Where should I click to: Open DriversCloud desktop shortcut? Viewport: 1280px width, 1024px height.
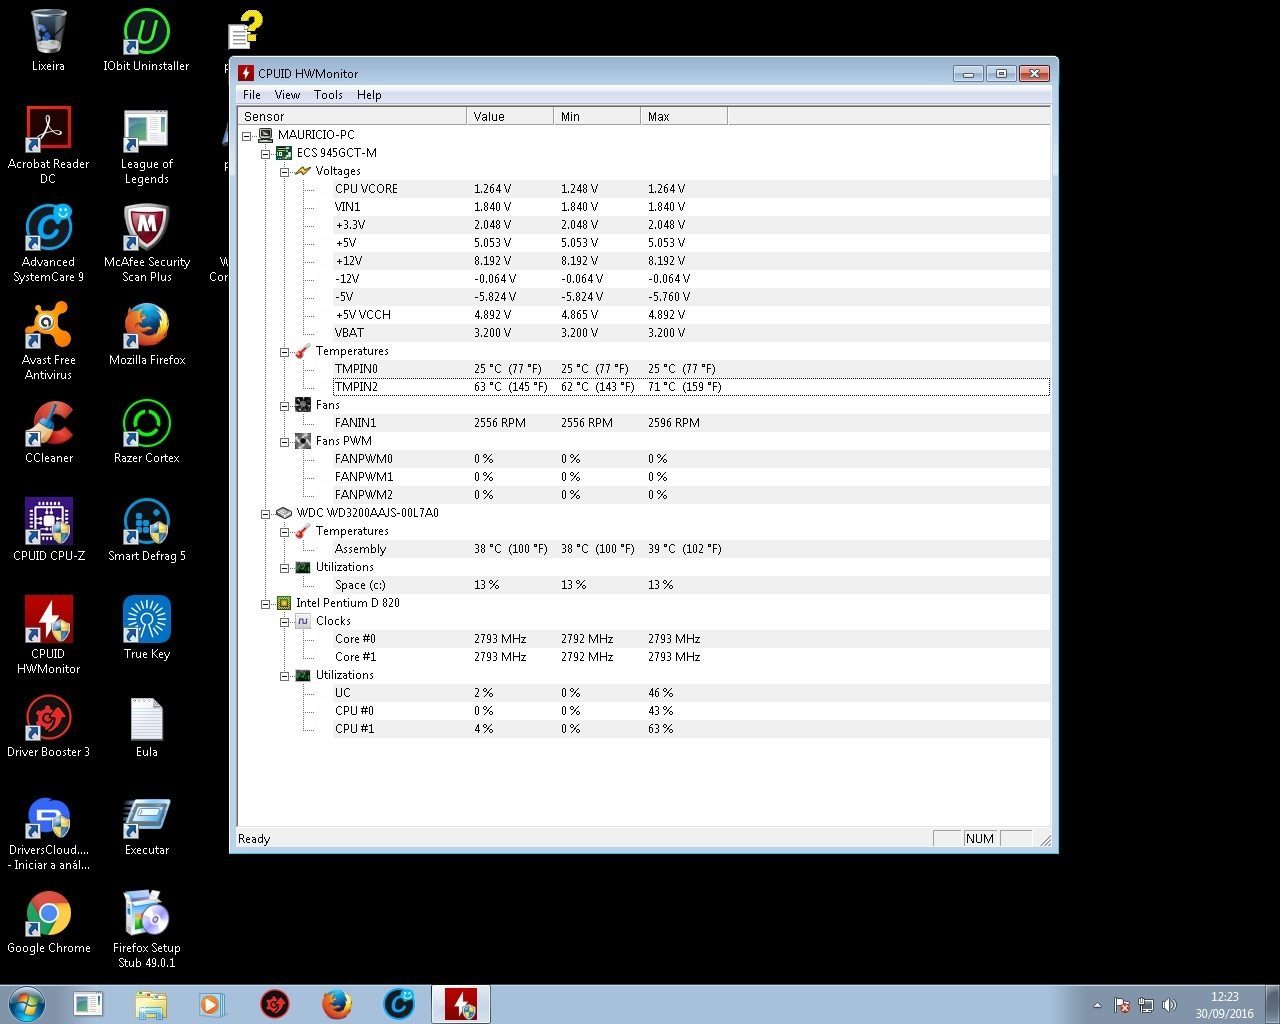click(x=48, y=832)
